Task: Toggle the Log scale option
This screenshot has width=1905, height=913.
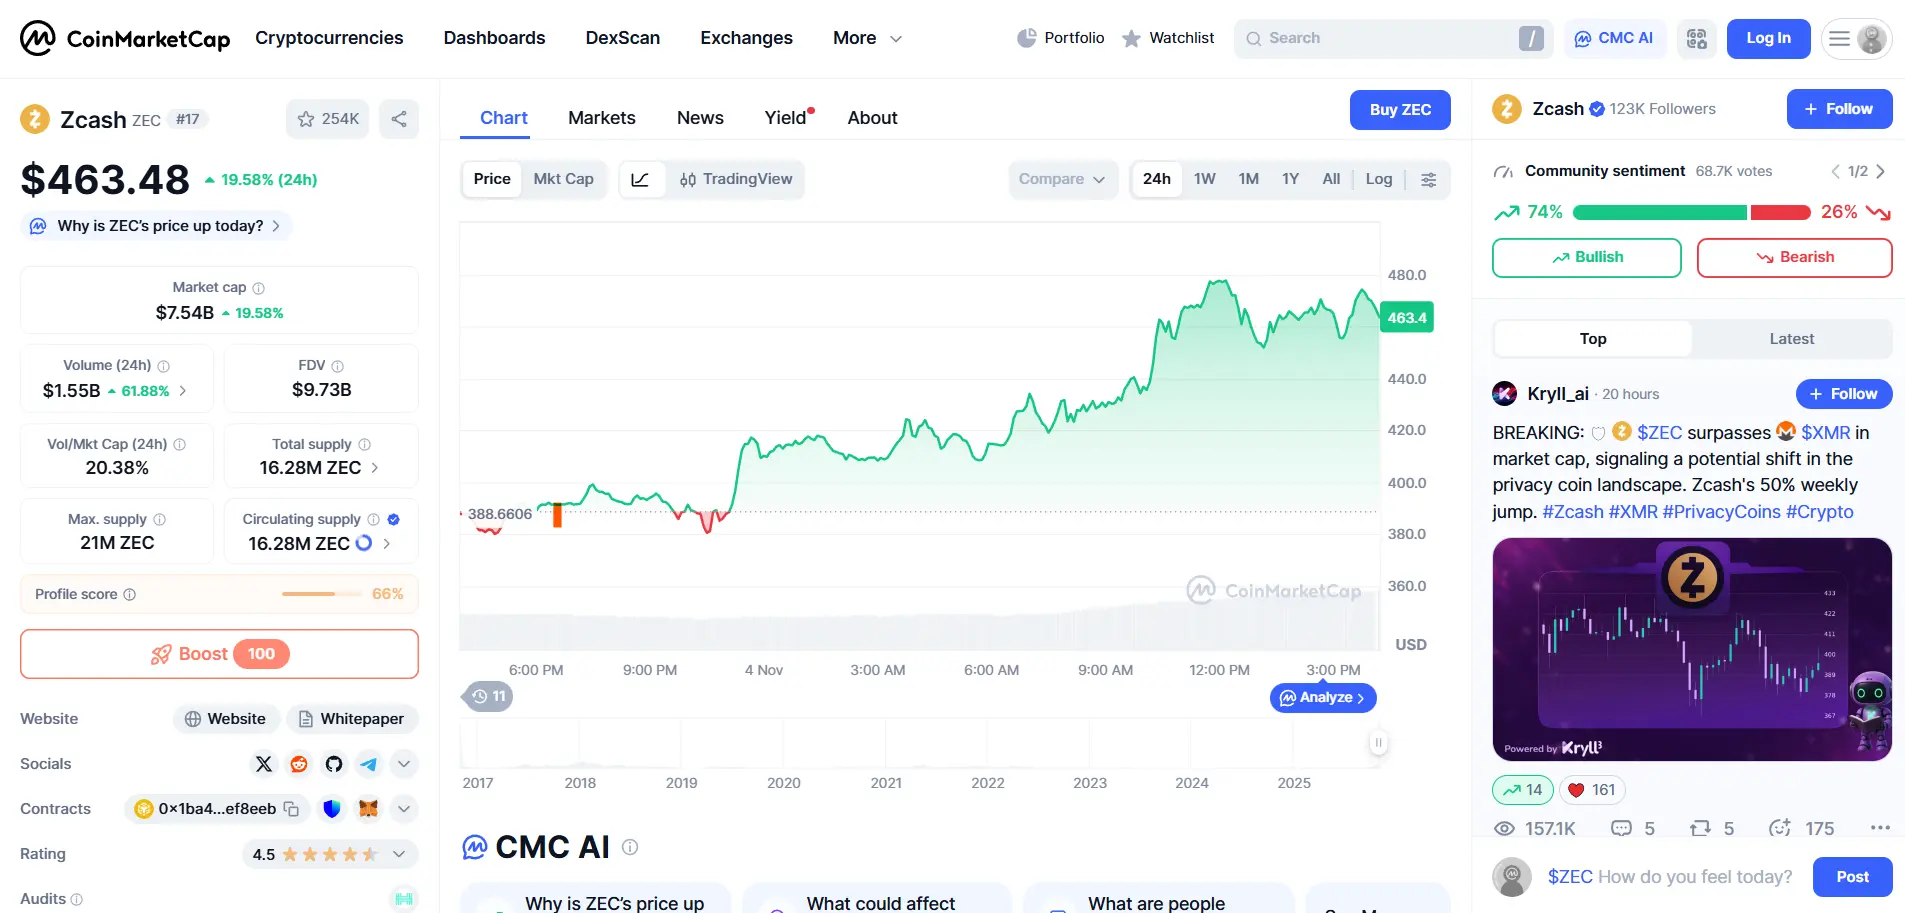Action: click(x=1378, y=179)
